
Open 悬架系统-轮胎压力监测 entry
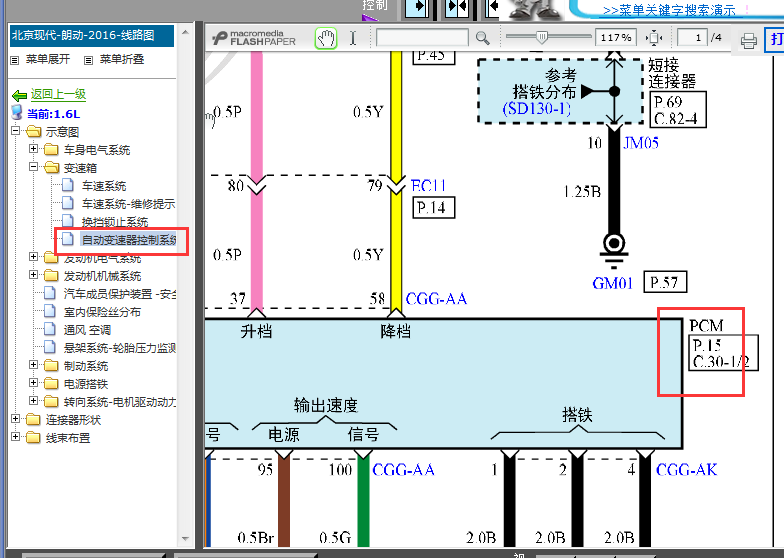pos(120,348)
